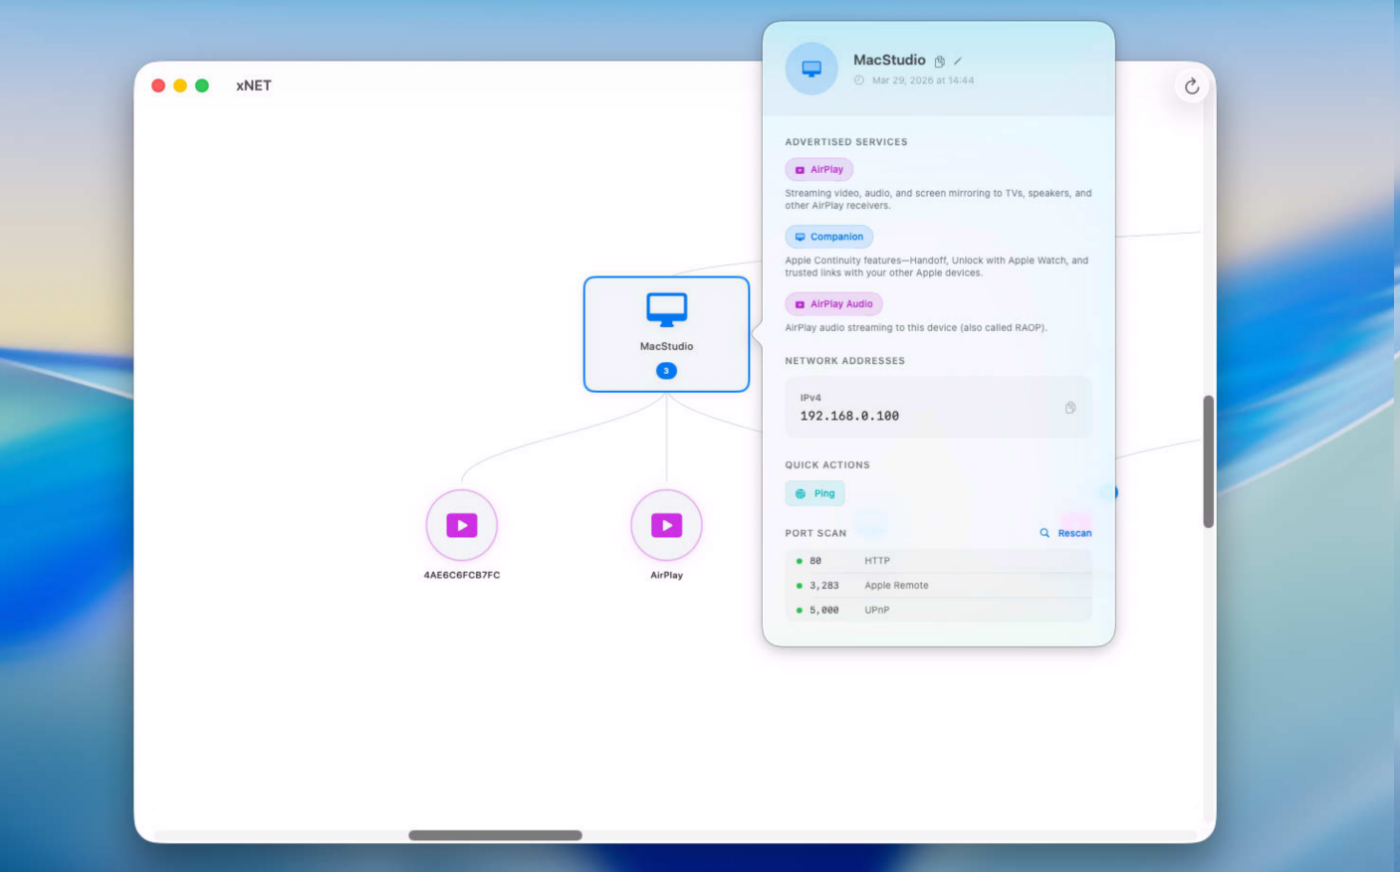The height and width of the screenshot is (872, 1400).
Task: Copy the MacStudio device name
Action: [939, 61]
